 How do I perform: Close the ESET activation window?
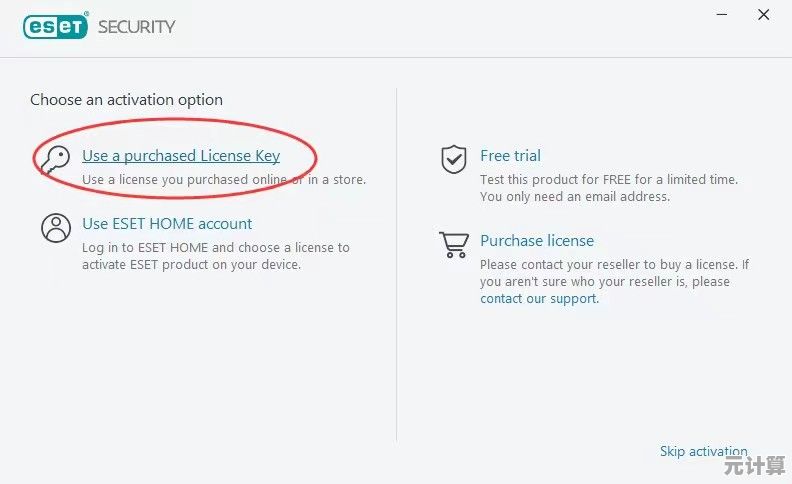[764, 15]
